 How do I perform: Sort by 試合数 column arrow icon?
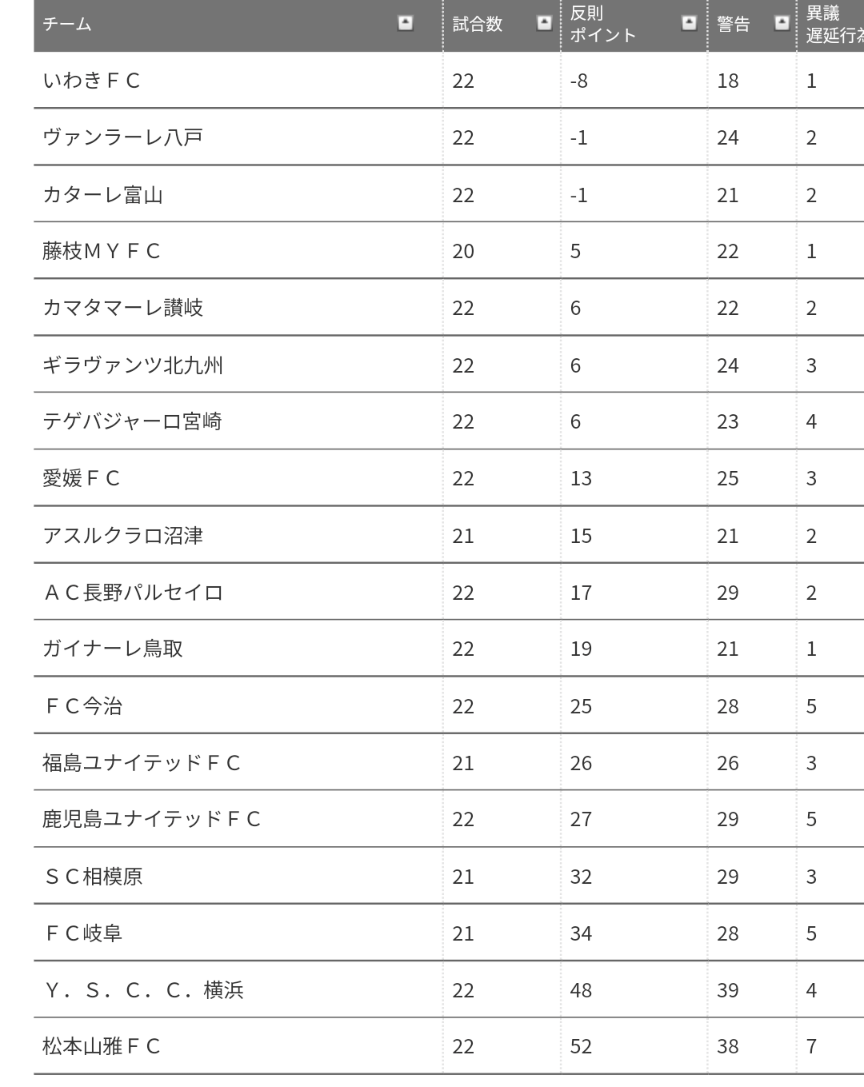(x=544, y=24)
